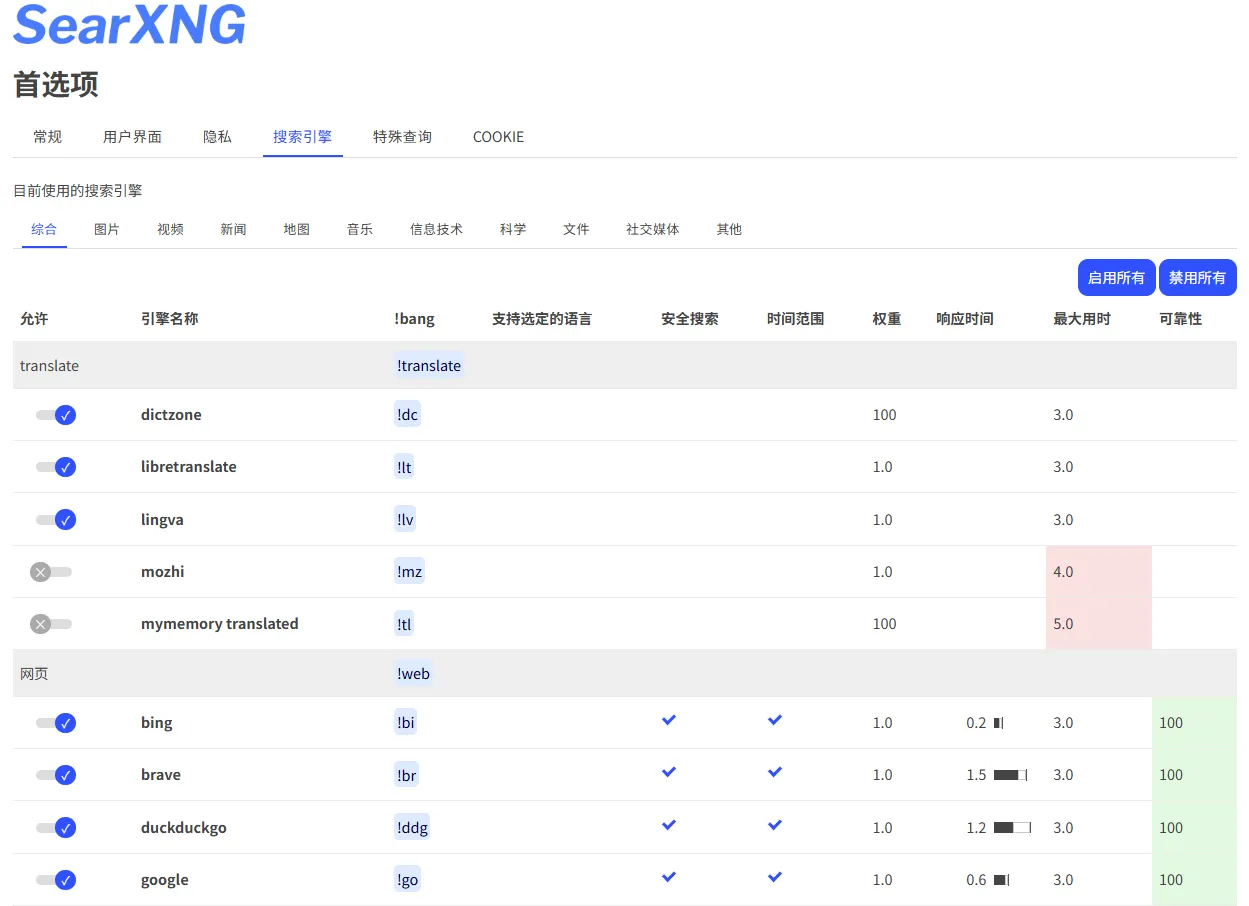Switch off the lingva engine toggle
The image size is (1249, 906).
tap(56, 520)
